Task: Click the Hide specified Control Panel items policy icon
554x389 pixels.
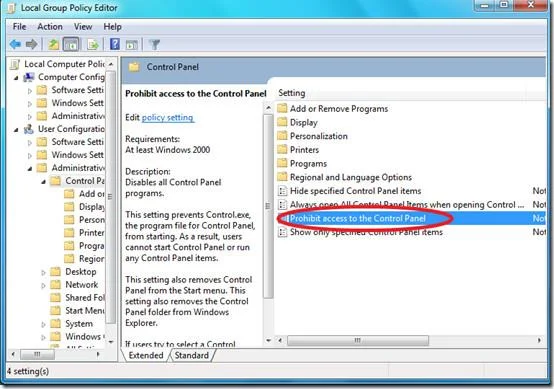Action: 282,191
